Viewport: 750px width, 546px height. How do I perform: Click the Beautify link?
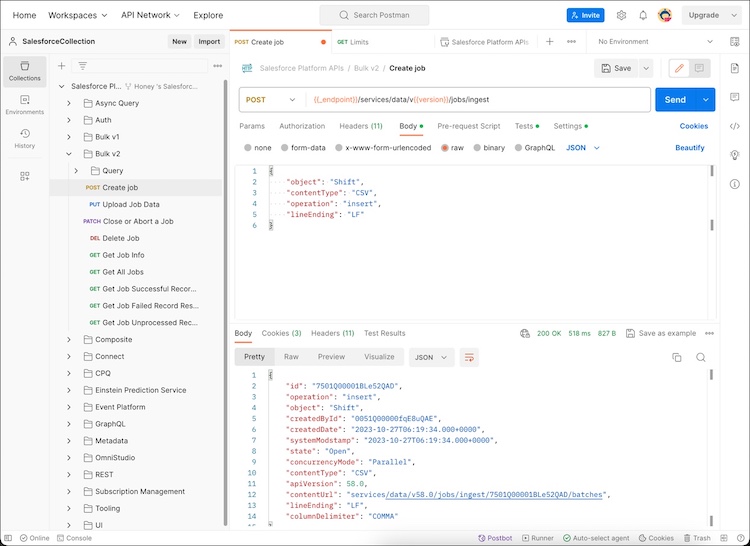click(x=690, y=148)
